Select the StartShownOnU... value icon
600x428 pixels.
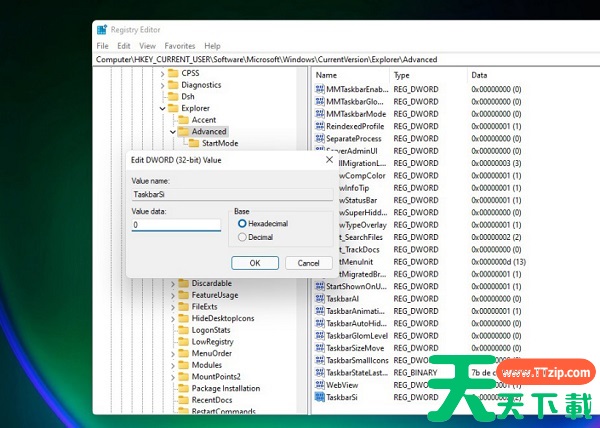[320, 286]
